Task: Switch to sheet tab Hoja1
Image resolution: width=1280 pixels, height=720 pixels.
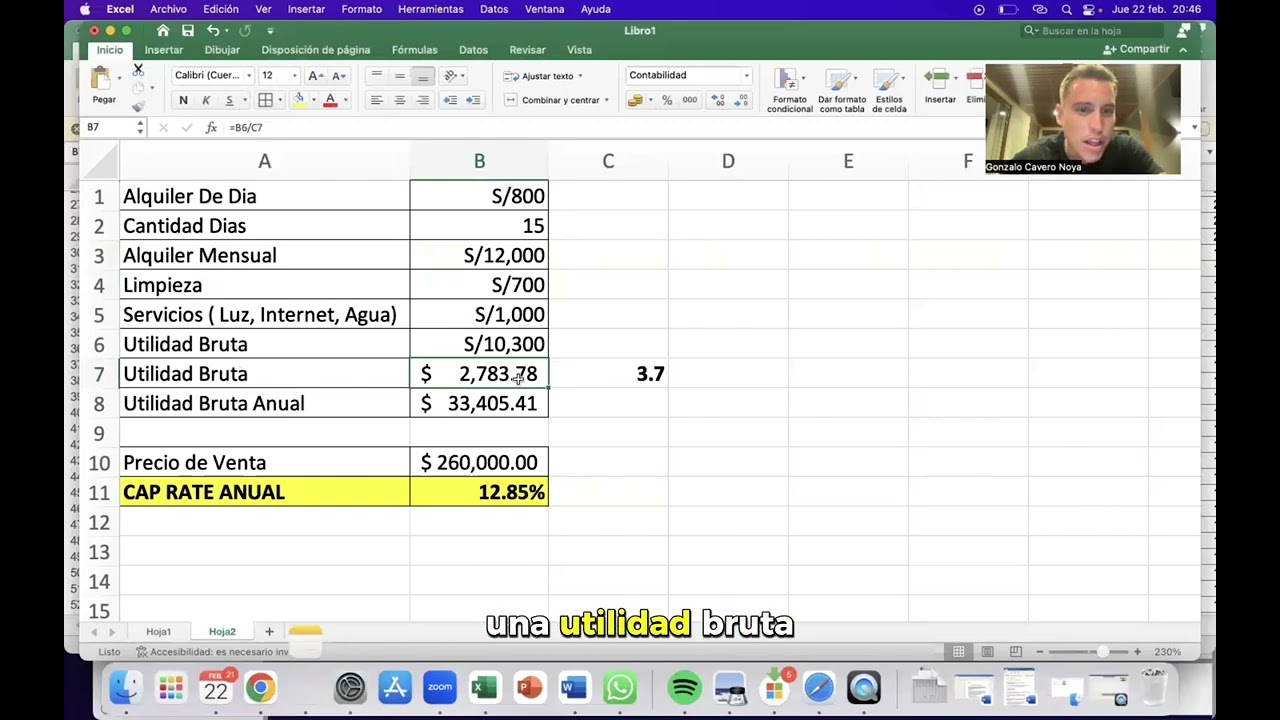Action: pyautogui.click(x=158, y=632)
